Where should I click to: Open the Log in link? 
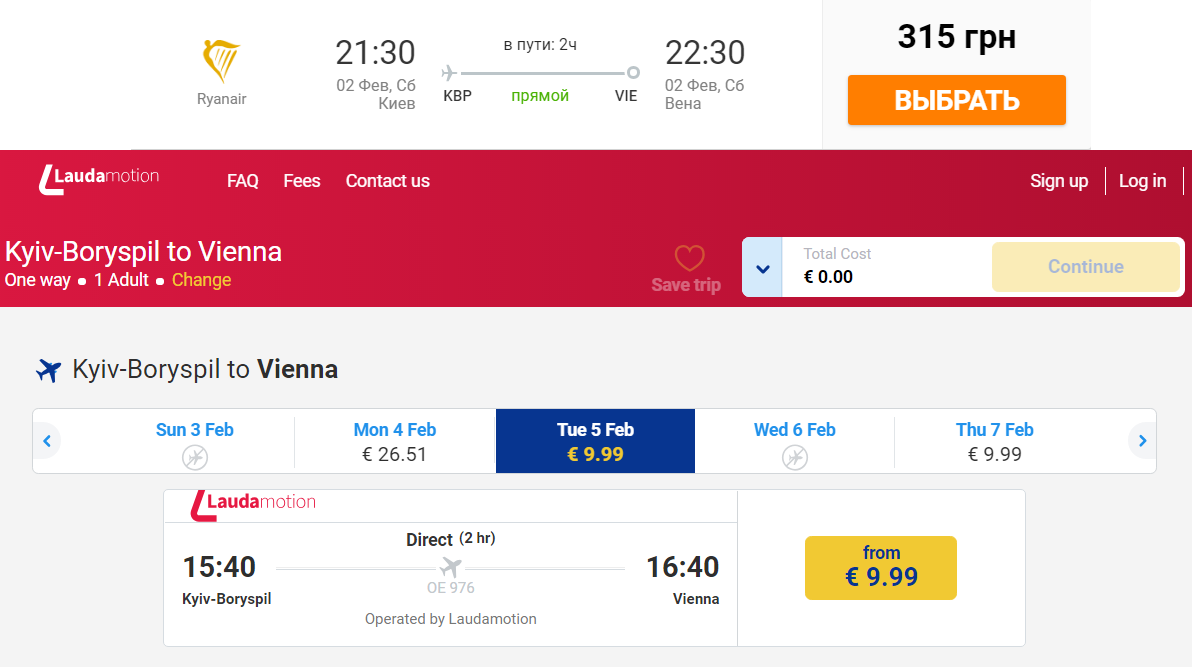point(1142,181)
